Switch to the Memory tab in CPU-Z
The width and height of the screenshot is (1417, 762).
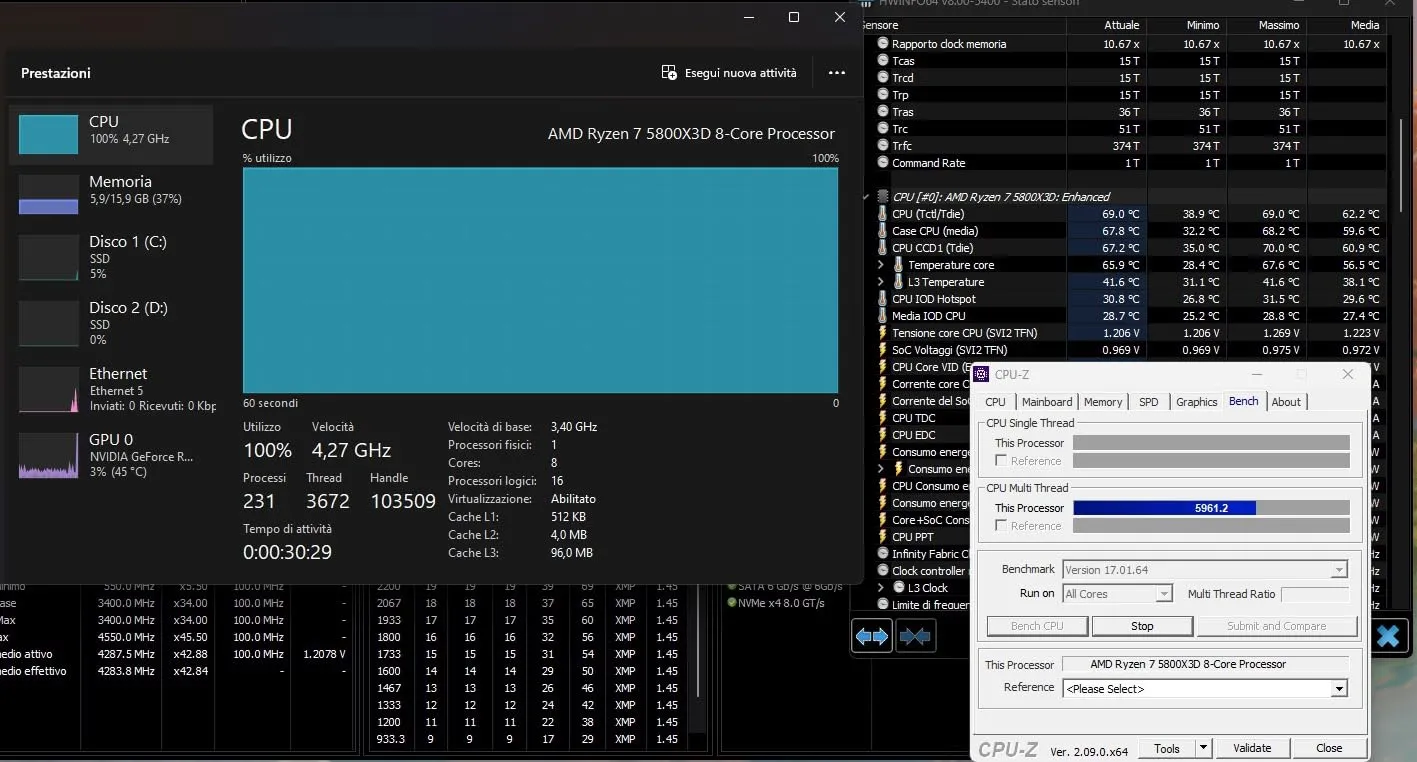pos(1103,402)
